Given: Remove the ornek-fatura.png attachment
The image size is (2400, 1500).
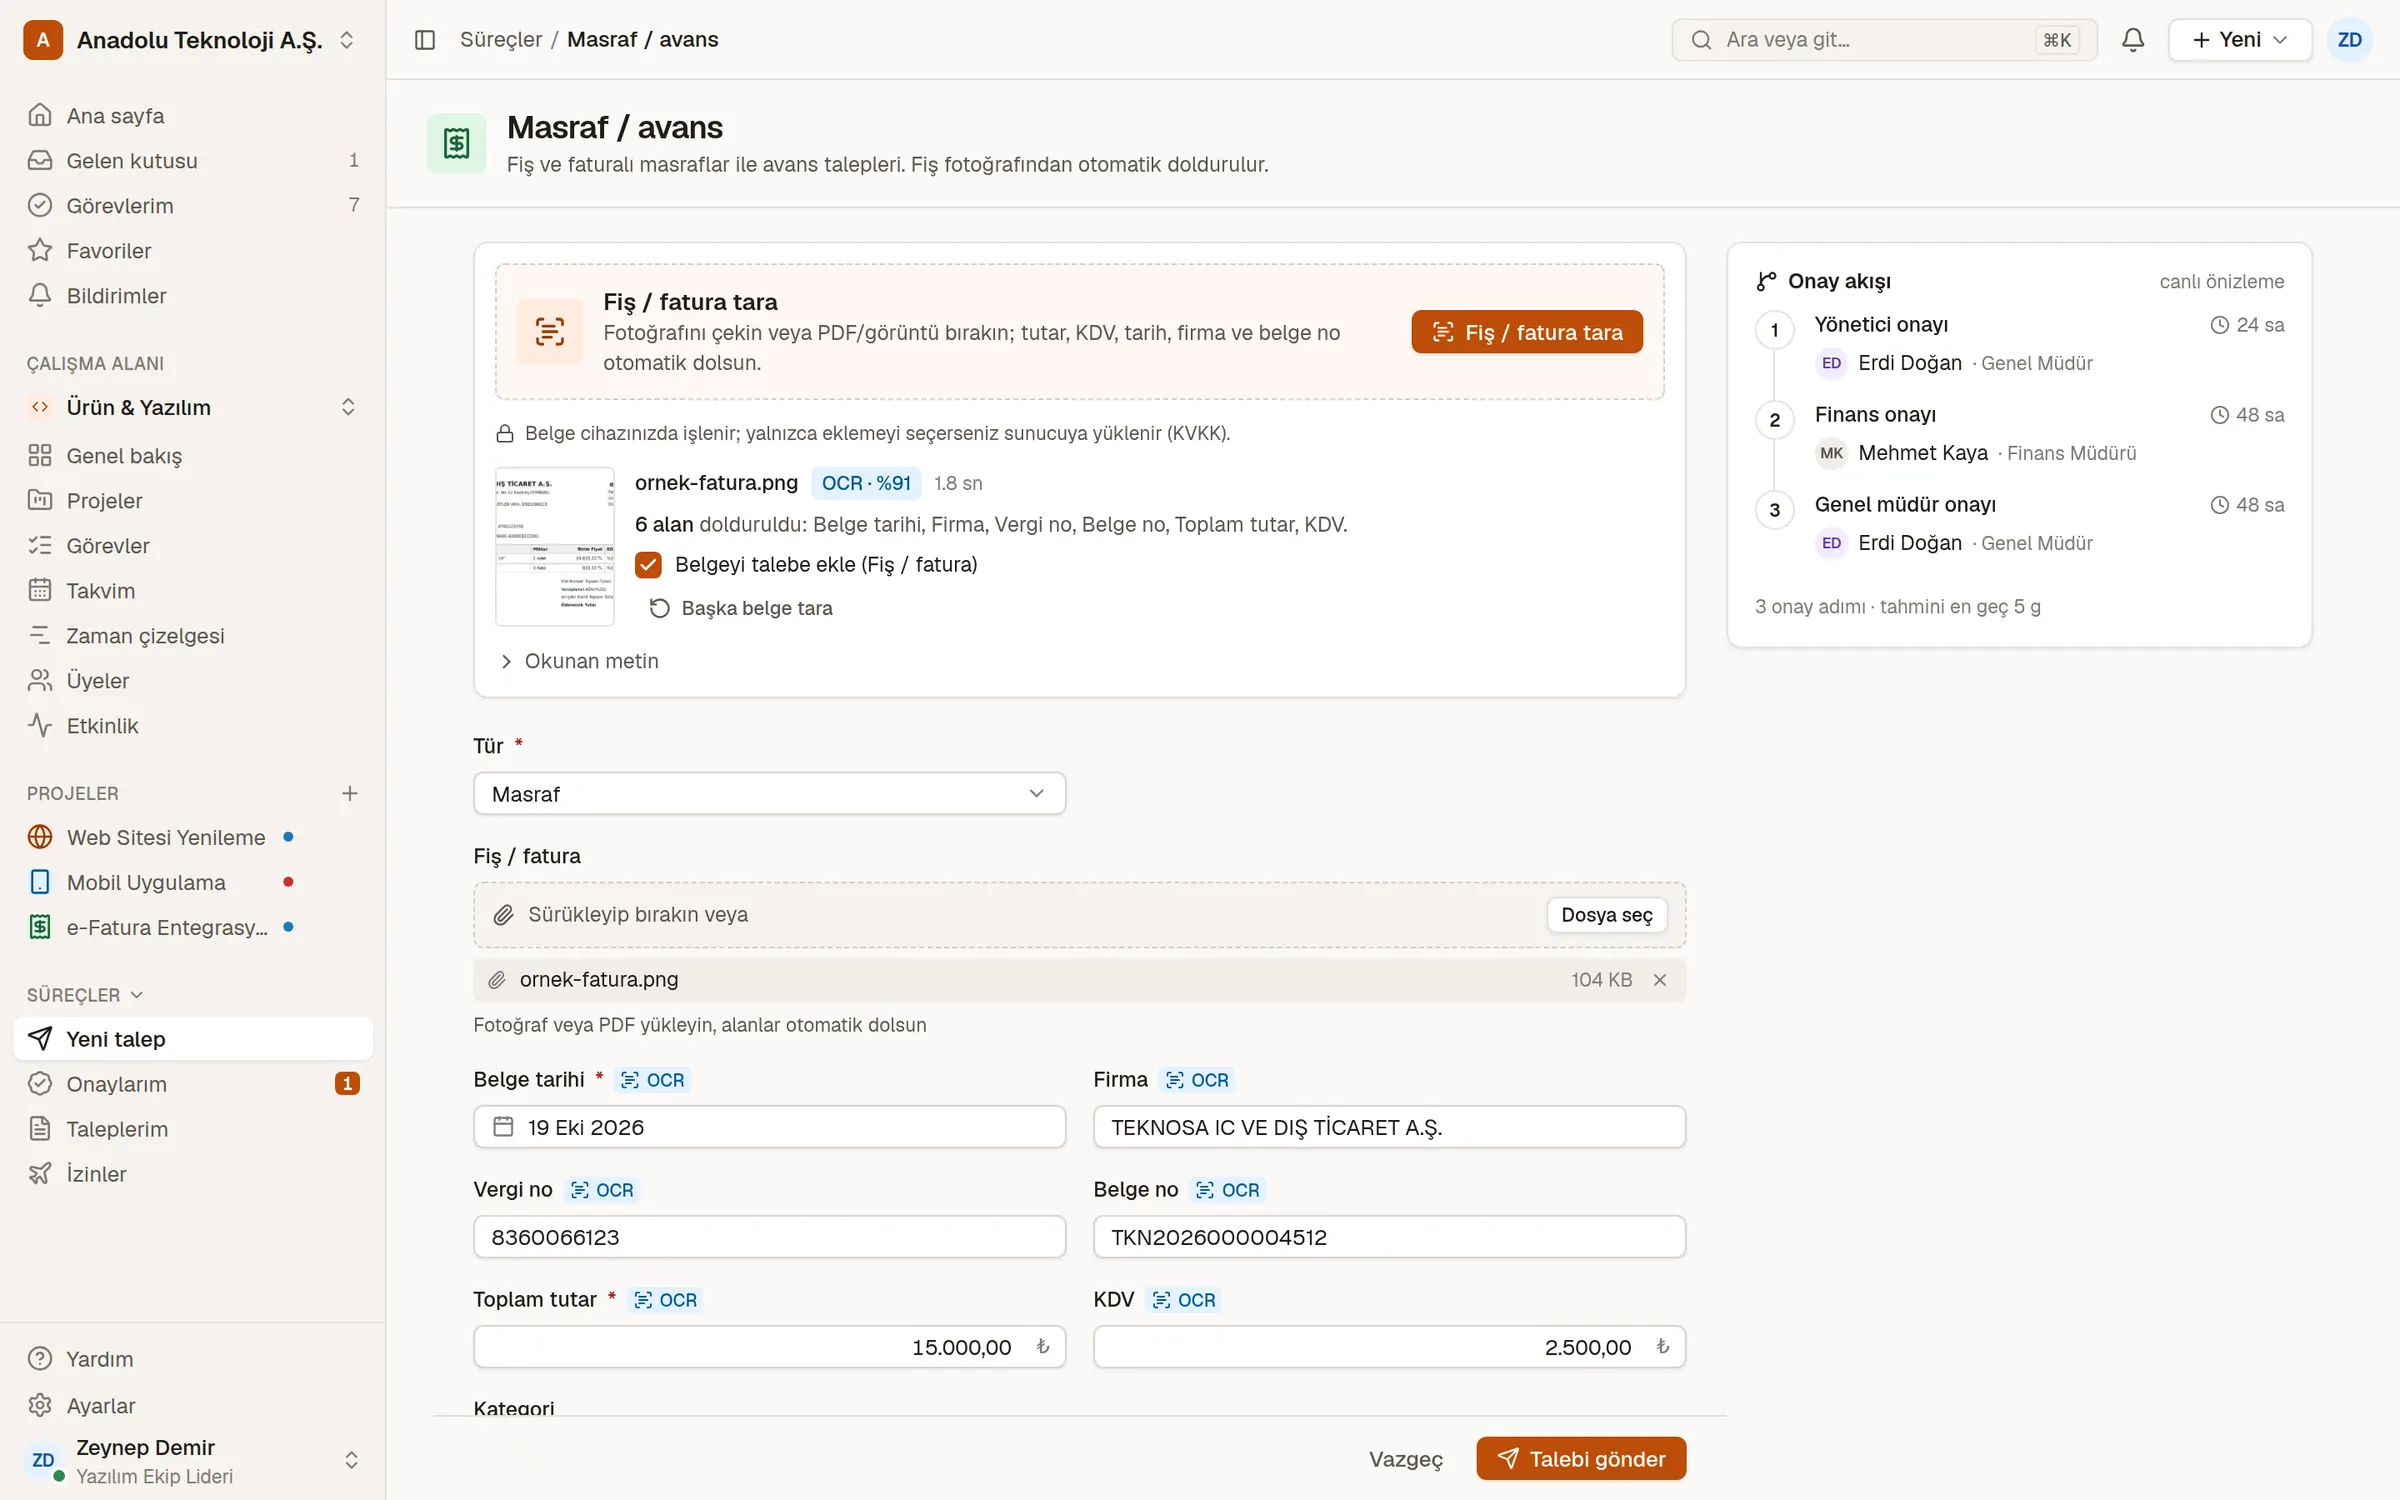Looking at the screenshot, I should 1660,980.
